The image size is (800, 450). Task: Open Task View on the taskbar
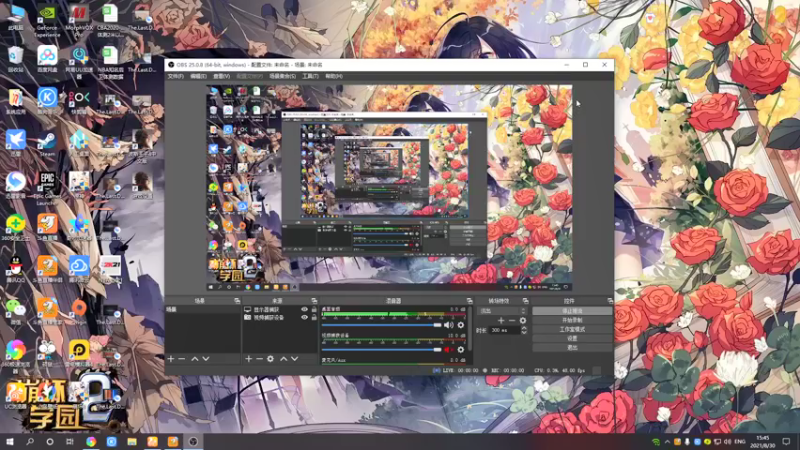70,442
